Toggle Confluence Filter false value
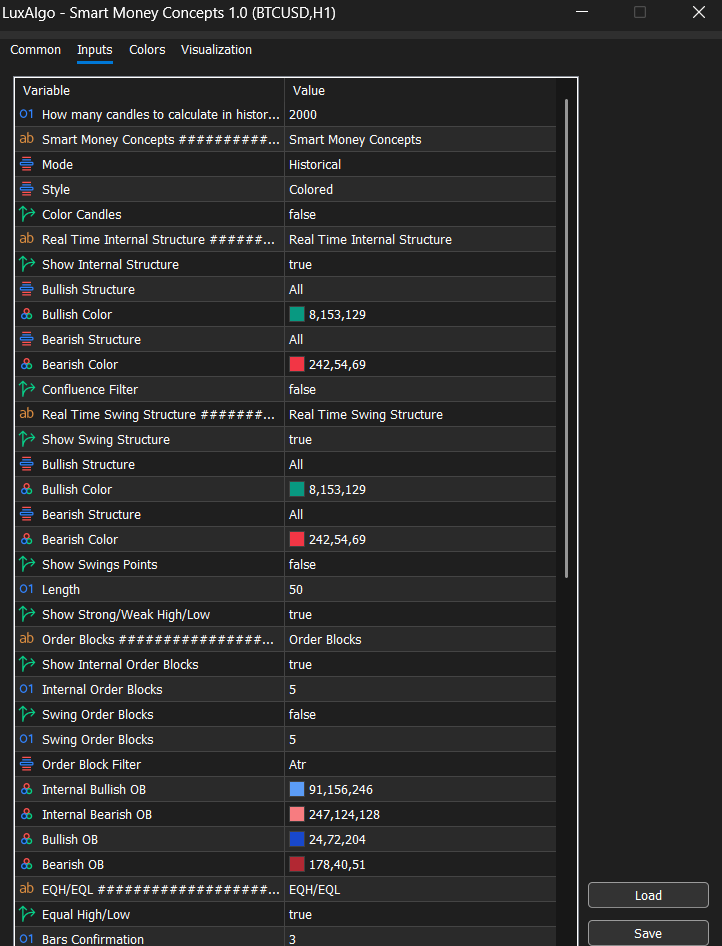722x946 pixels. click(420, 389)
